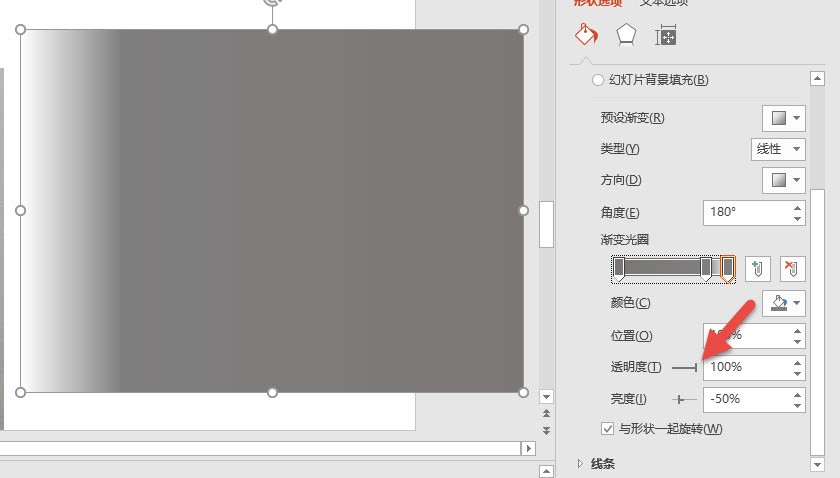
Task: Click the 角度 field showing 180°
Action: click(x=746, y=212)
